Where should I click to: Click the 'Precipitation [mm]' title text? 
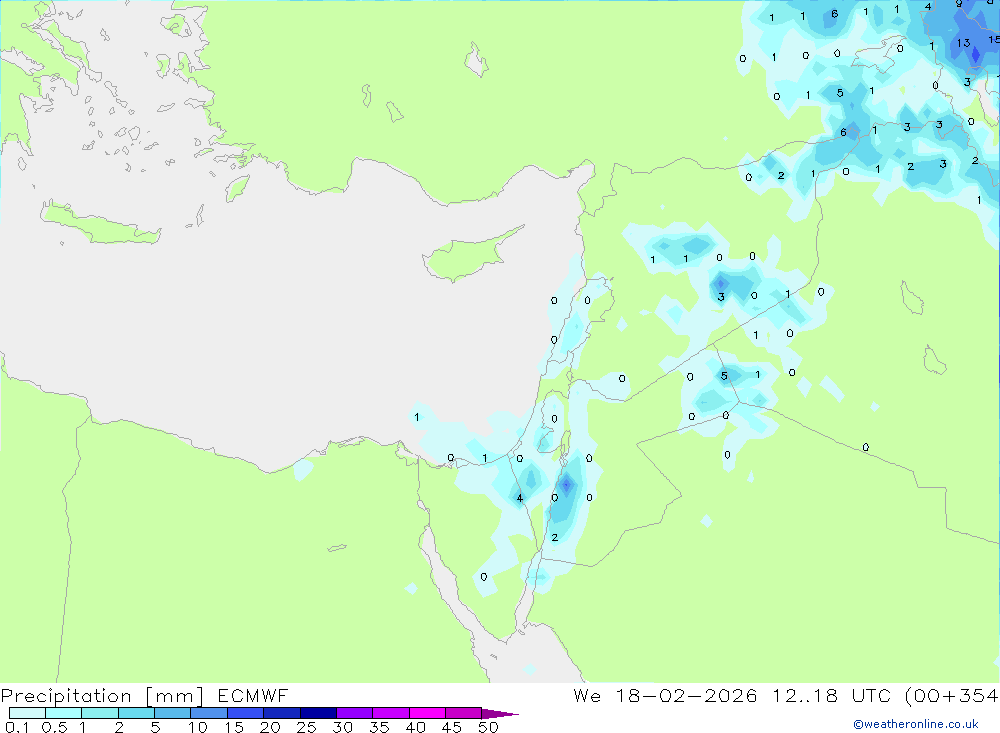(x=102, y=696)
